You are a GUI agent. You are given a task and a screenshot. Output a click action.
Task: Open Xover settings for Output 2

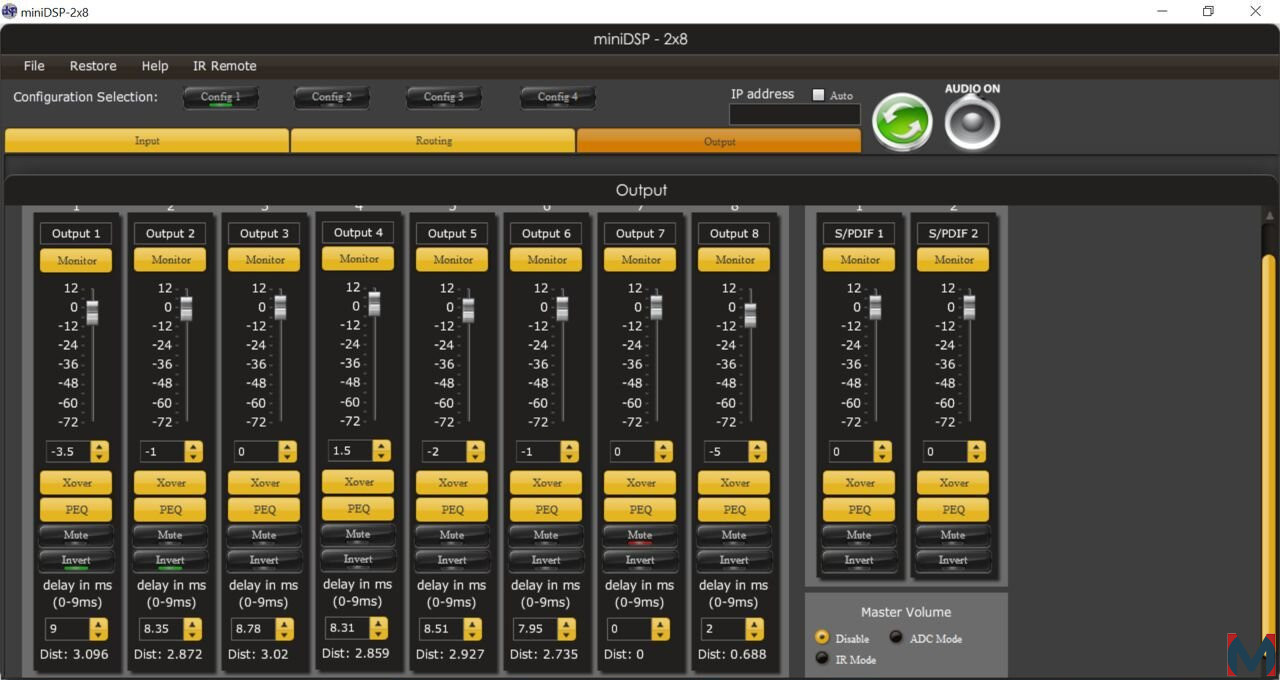click(x=171, y=483)
